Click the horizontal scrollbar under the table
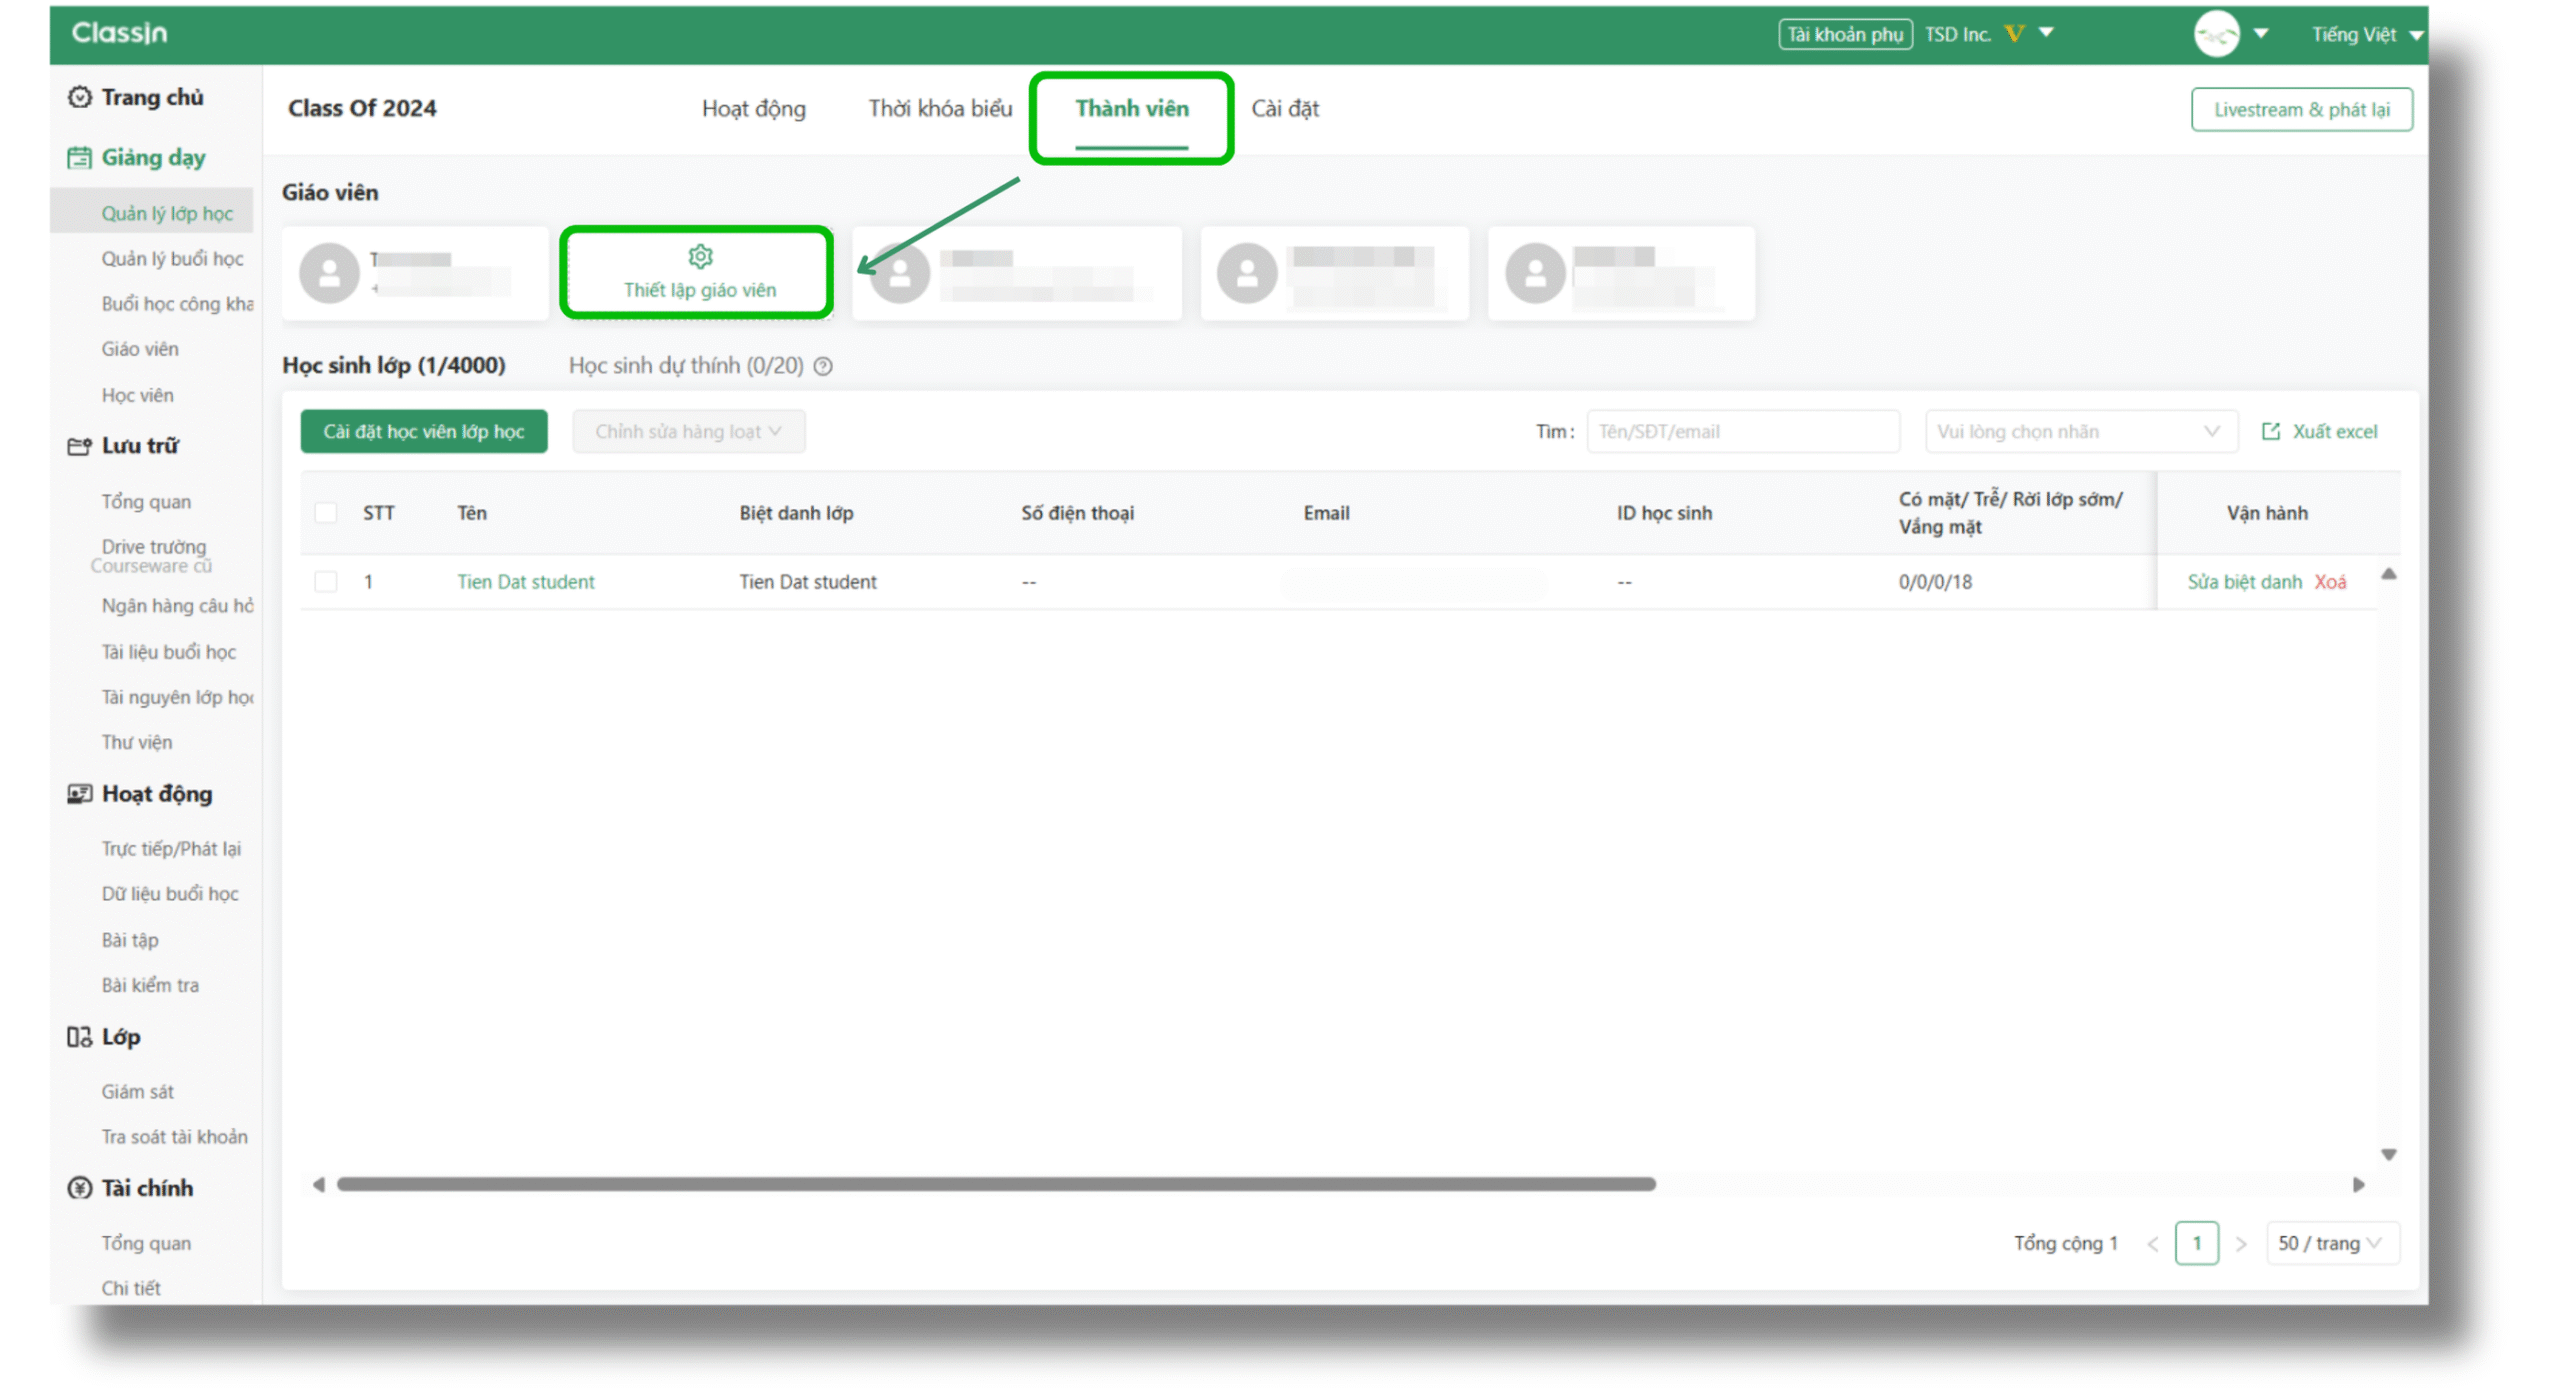Viewport: 2560px width, 1399px height. [x=995, y=1184]
